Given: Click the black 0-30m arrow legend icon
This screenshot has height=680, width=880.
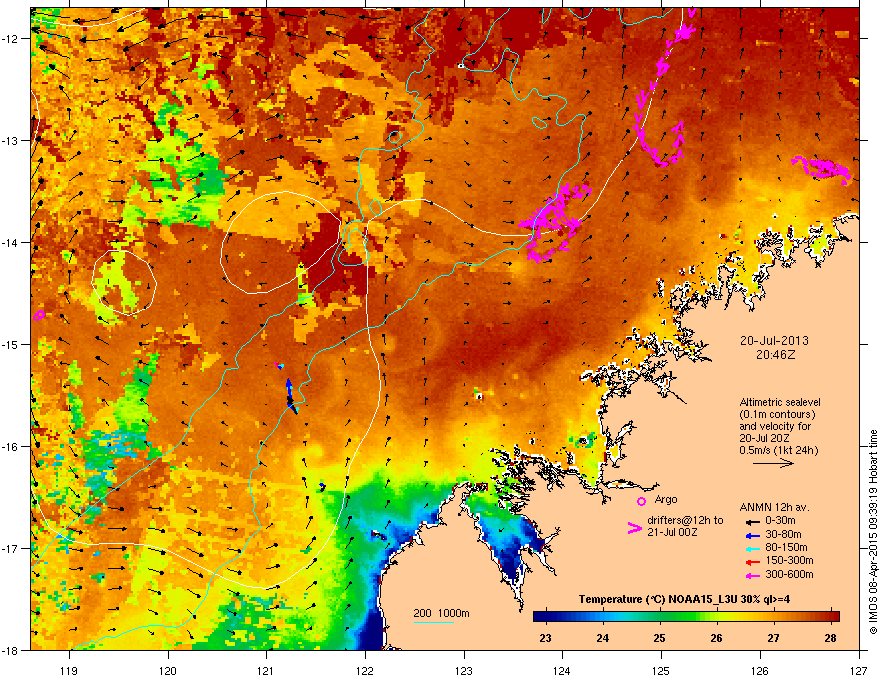Looking at the screenshot, I should point(752,521).
